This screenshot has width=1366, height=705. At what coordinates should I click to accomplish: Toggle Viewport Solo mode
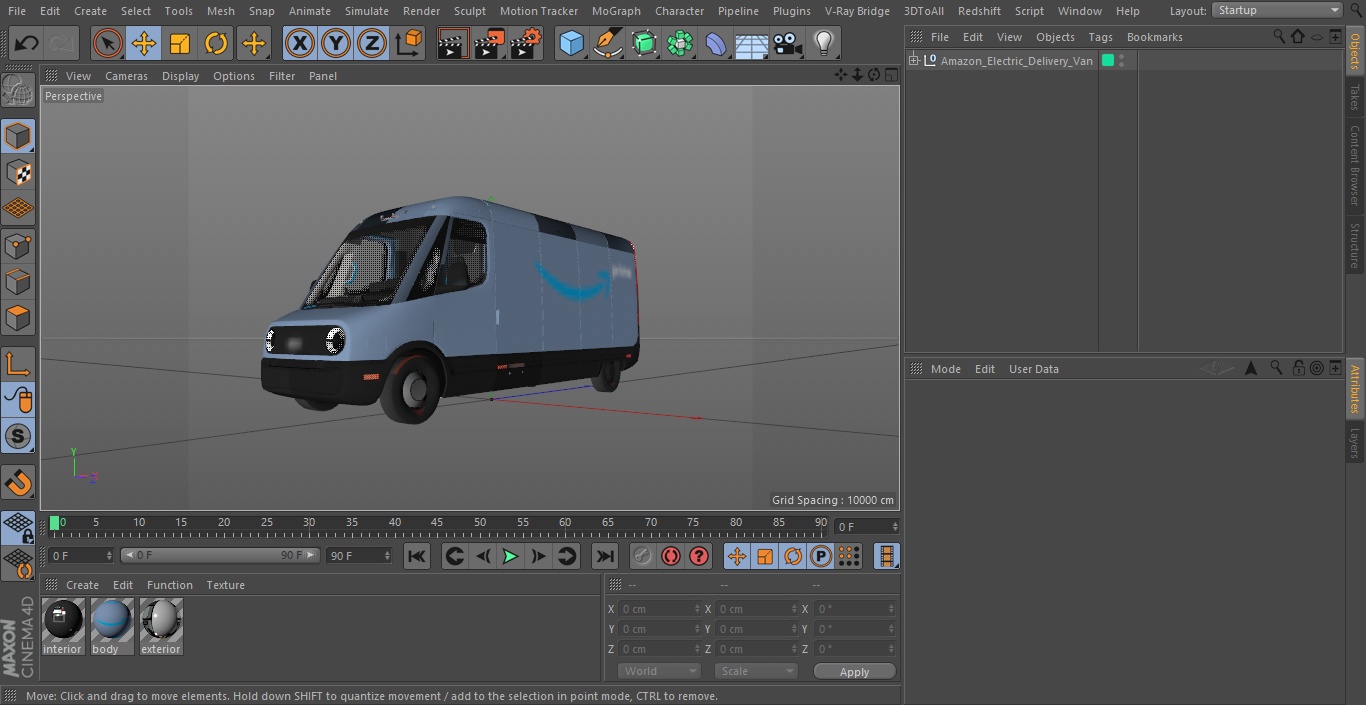18,436
